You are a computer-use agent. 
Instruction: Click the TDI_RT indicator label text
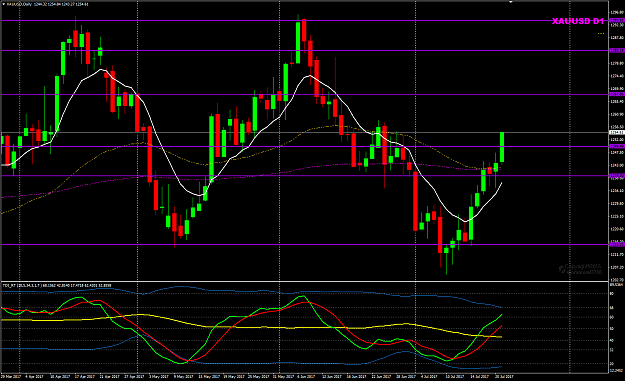(57, 285)
